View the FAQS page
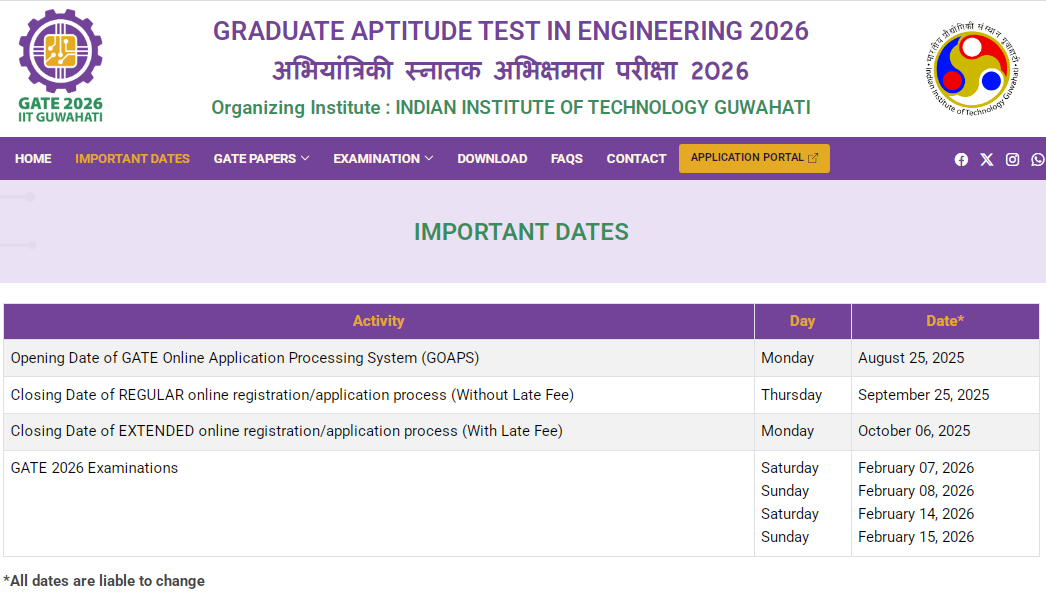 click(x=566, y=158)
